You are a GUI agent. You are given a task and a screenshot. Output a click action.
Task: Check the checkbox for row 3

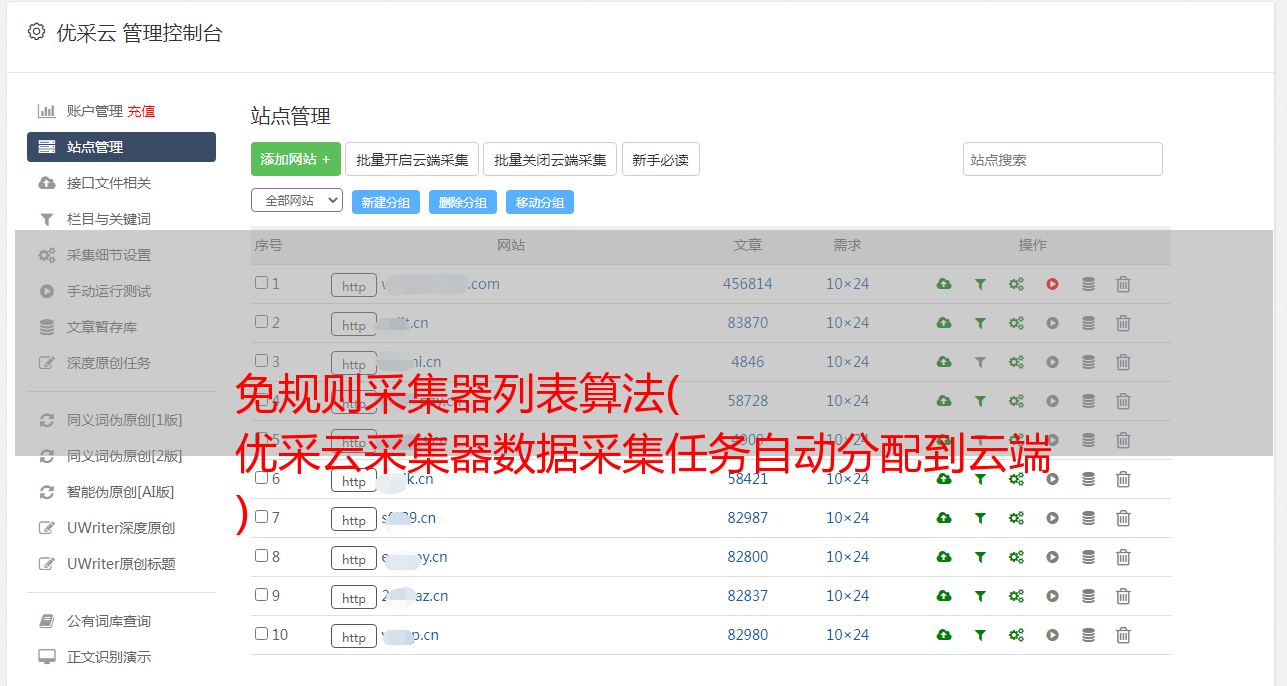261,361
